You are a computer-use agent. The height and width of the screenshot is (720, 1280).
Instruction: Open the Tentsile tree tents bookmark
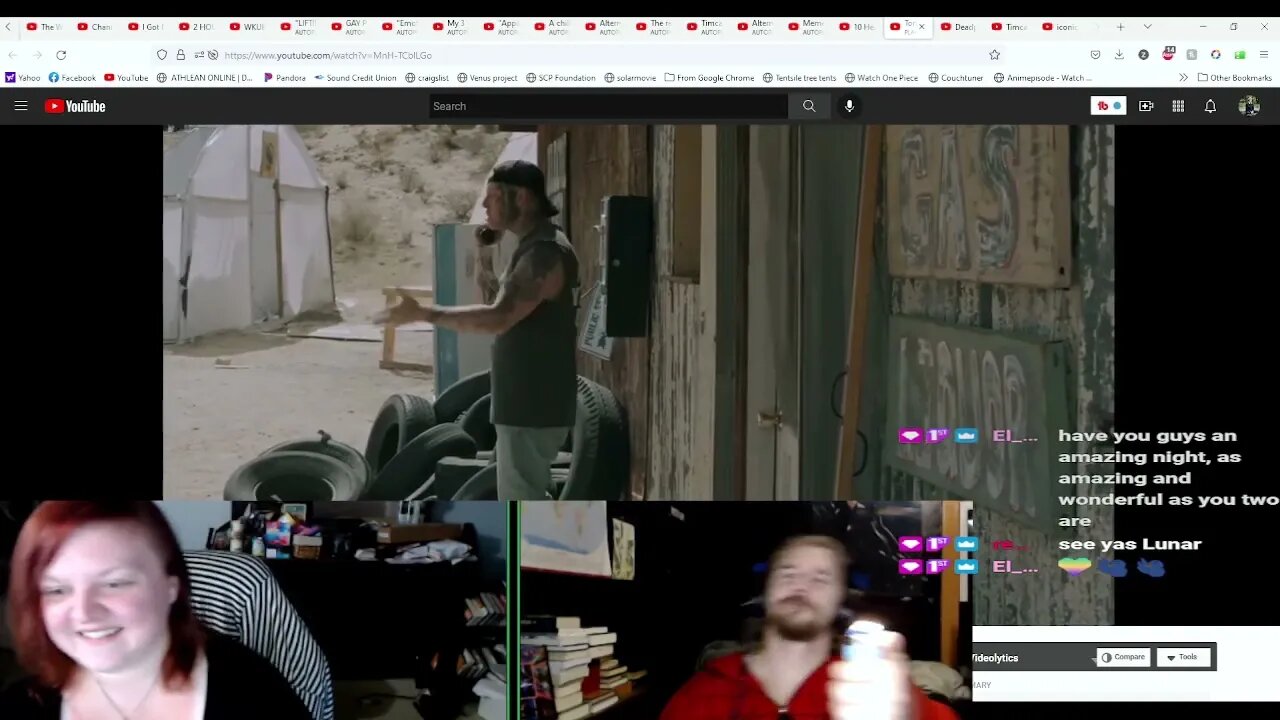click(799, 77)
